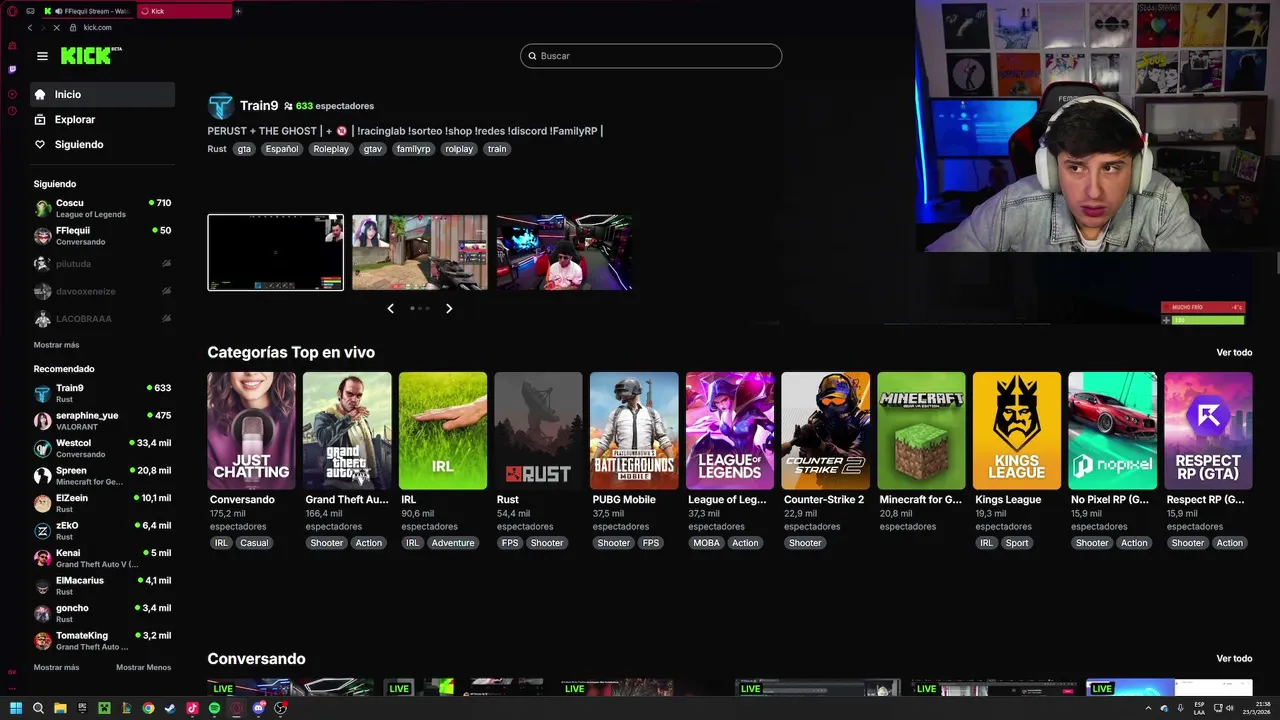Switch to the Kick browser tab
This screenshot has width=1280, height=720.
coord(185,11)
